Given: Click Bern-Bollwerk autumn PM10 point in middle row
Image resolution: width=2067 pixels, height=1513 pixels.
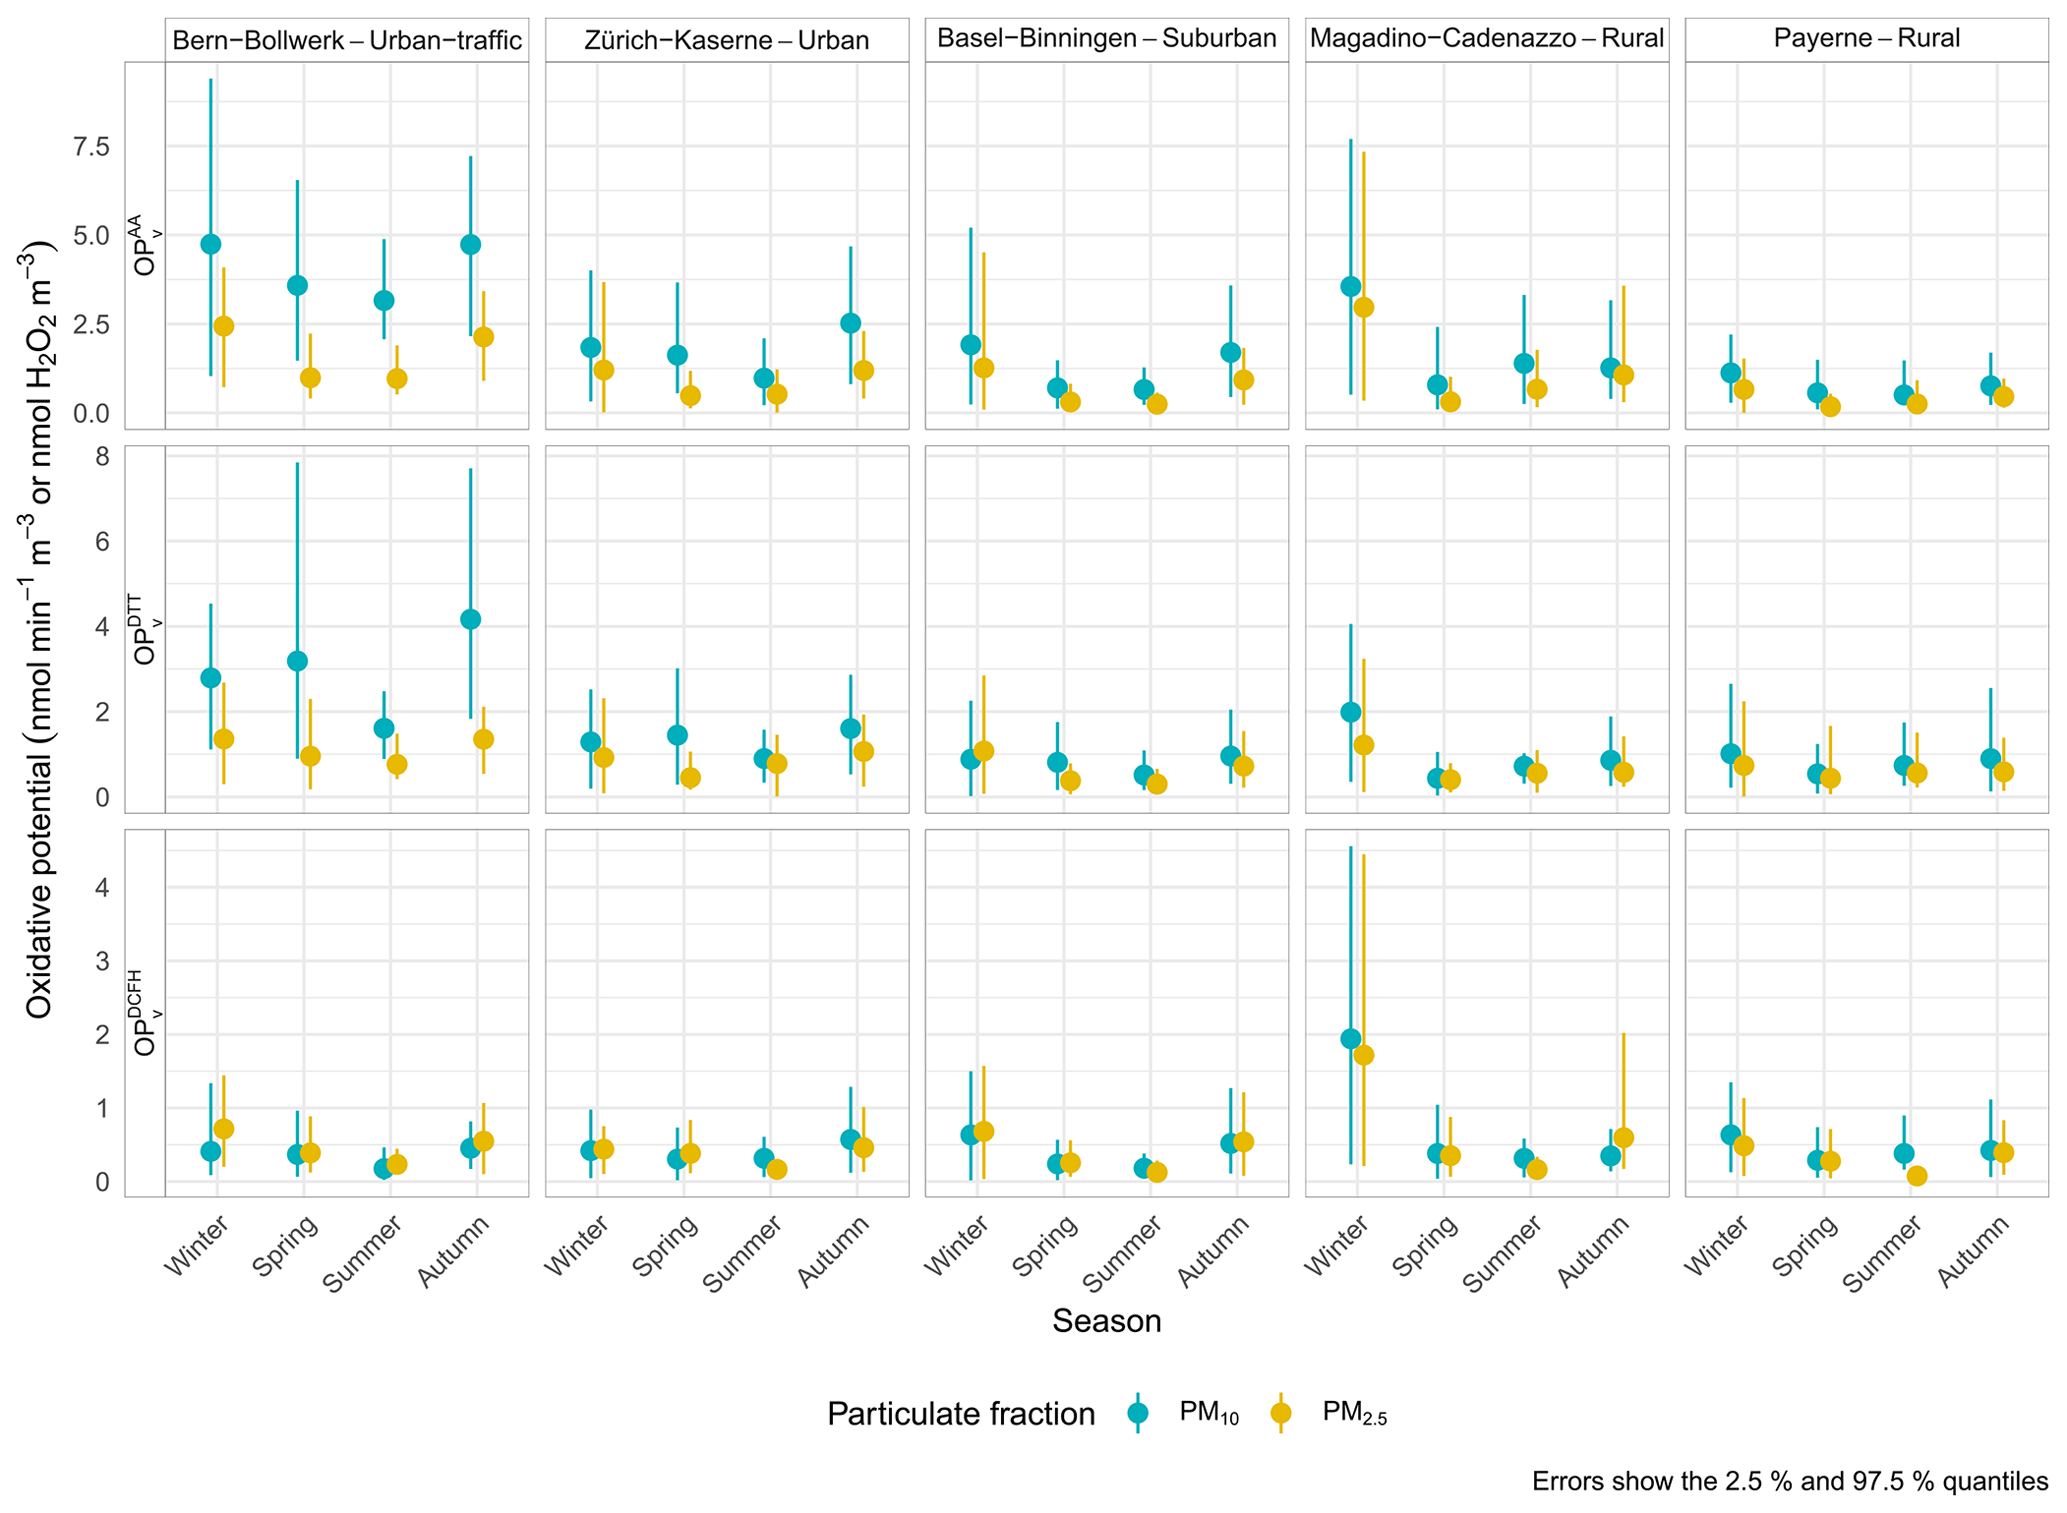Looking at the screenshot, I should (470, 619).
